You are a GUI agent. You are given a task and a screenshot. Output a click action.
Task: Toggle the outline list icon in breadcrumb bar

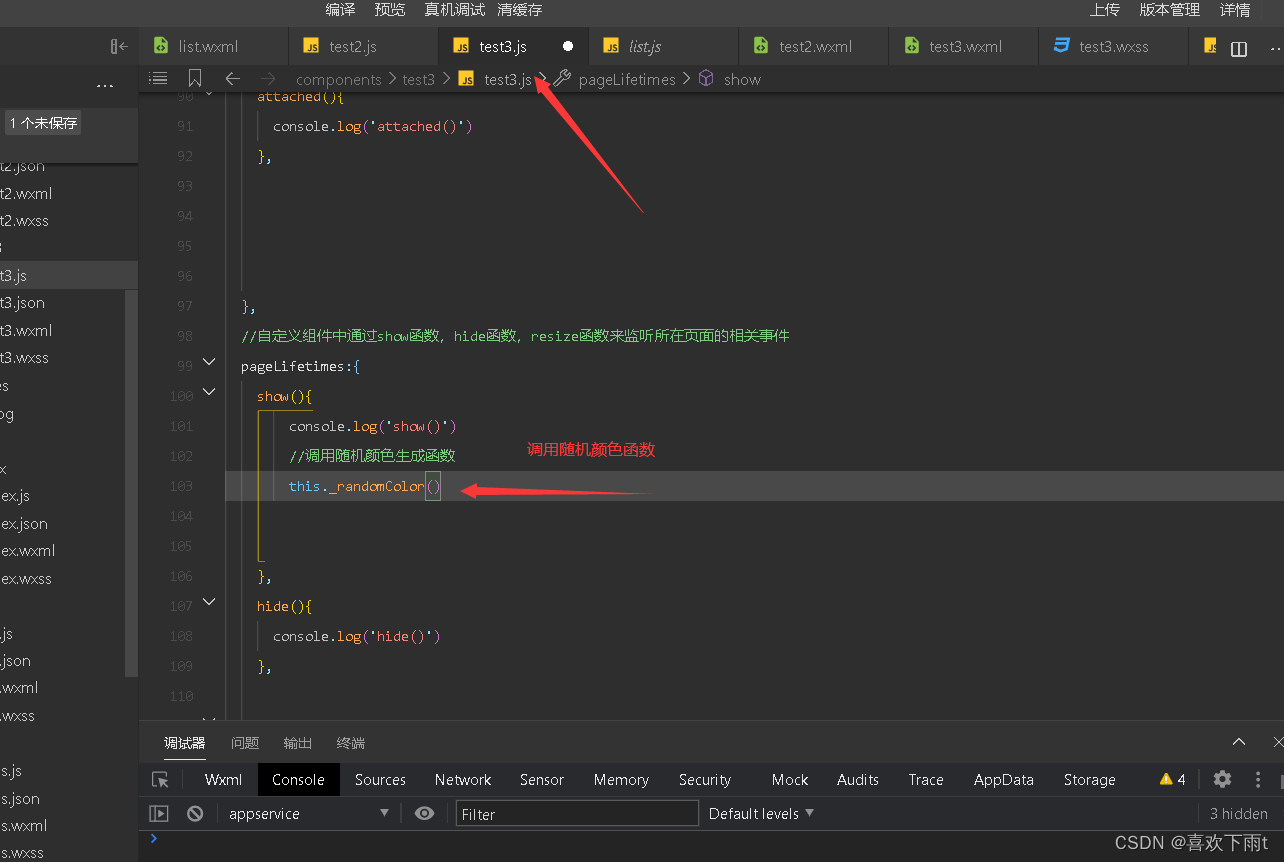click(158, 78)
